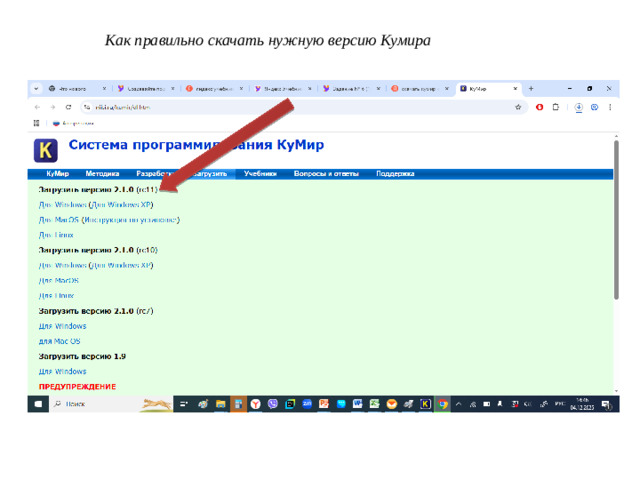Open the MacOS installation instructions link
Viewport: 640px width, 480px height.
click(131, 220)
